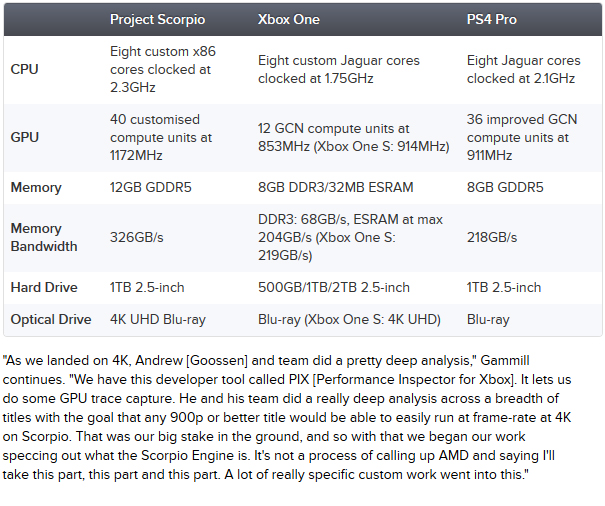Select the 40 customised compute units cell
The width and height of the screenshot is (605, 506).
tap(161, 137)
